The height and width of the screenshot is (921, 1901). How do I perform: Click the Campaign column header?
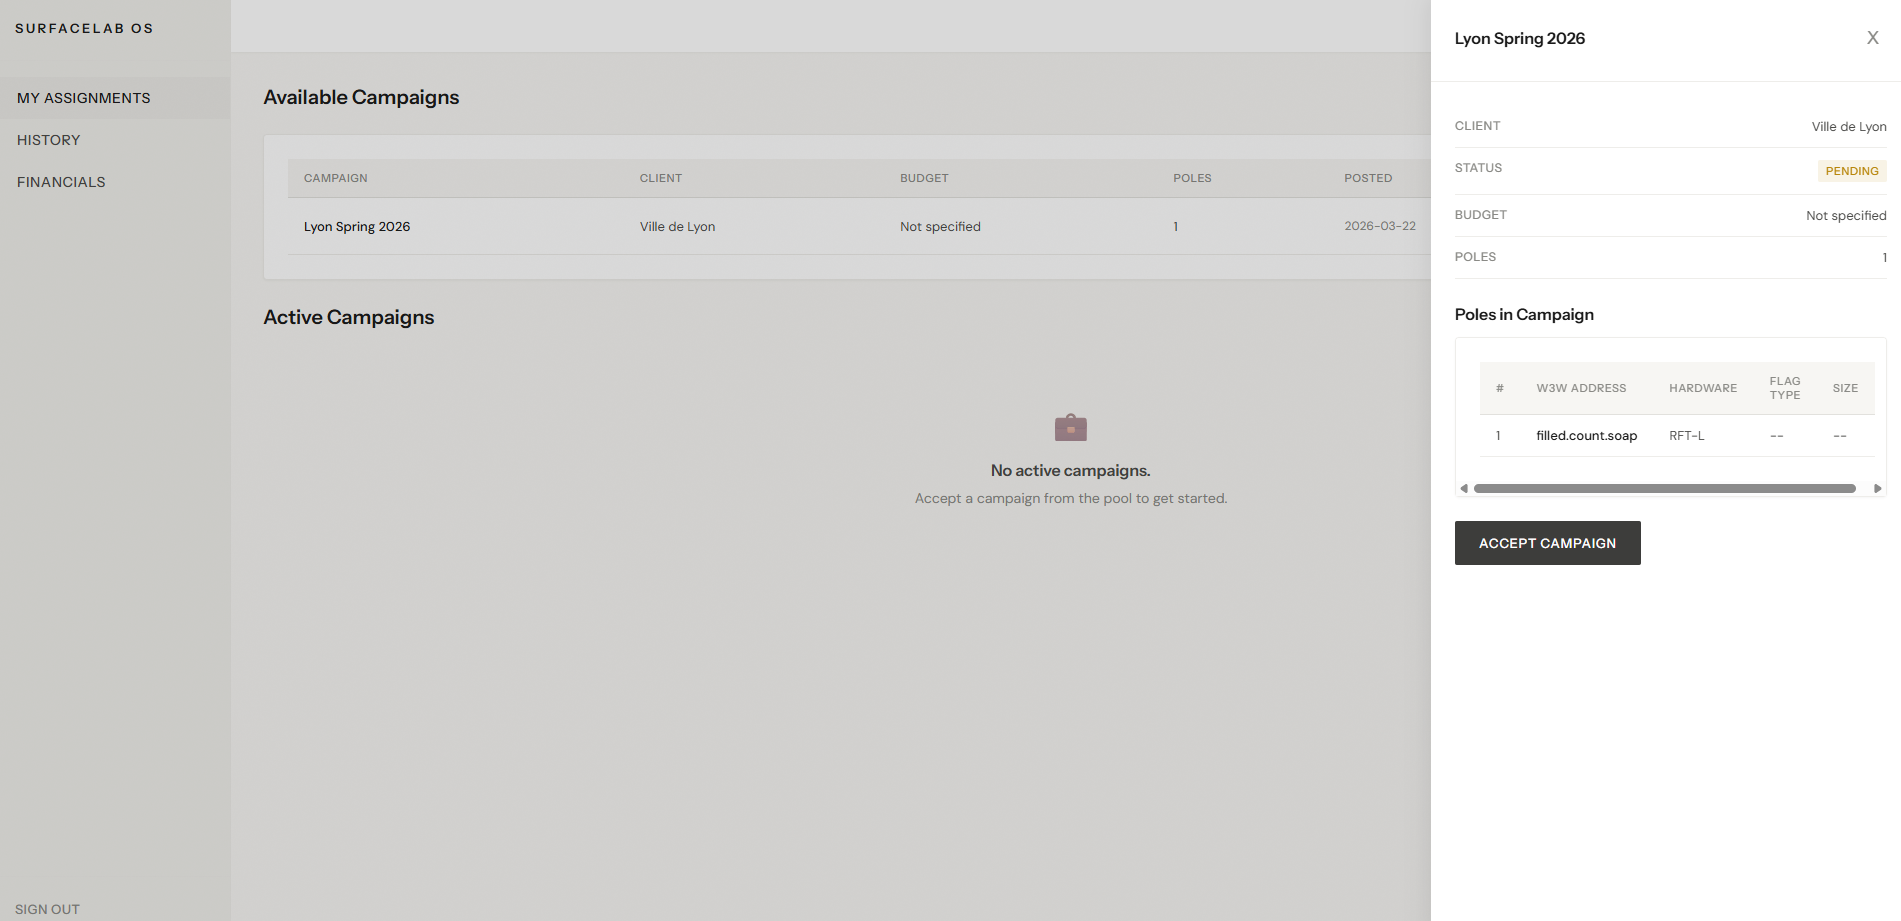pos(336,178)
